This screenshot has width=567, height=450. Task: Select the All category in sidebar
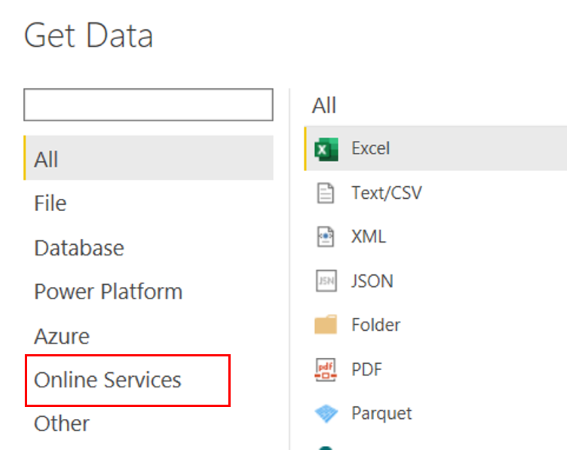click(149, 158)
